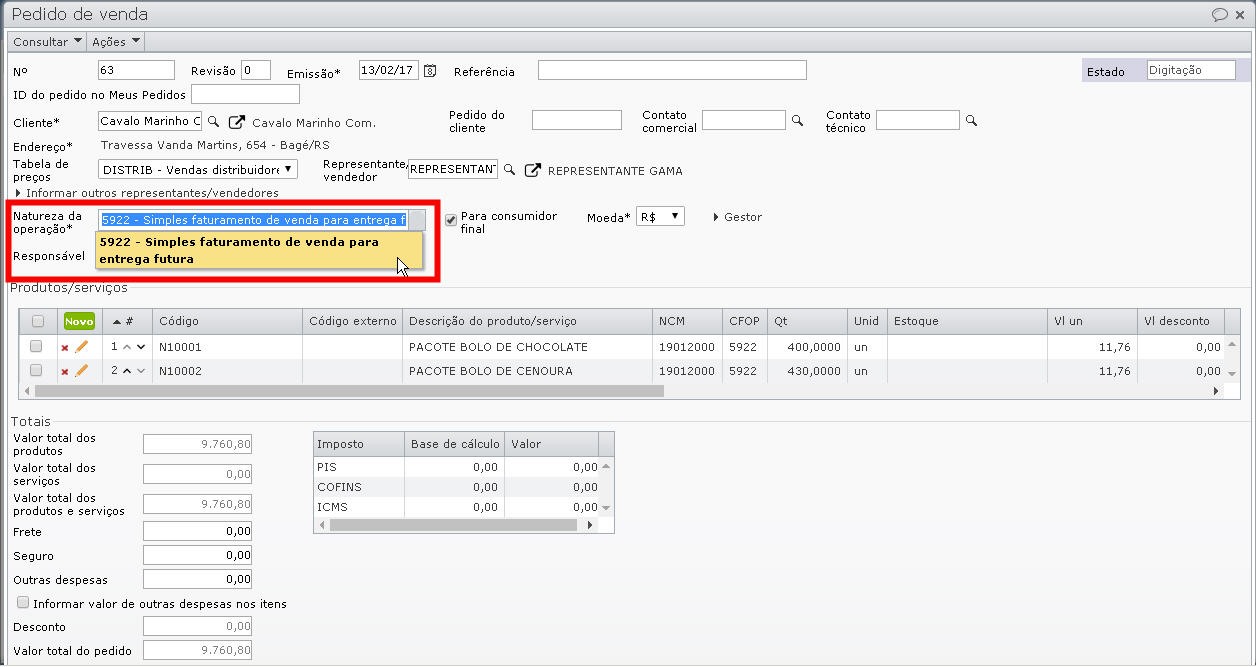Viewport: 1256px width, 667px height.
Task: Move item N10001 up one position
Action: tap(127, 347)
